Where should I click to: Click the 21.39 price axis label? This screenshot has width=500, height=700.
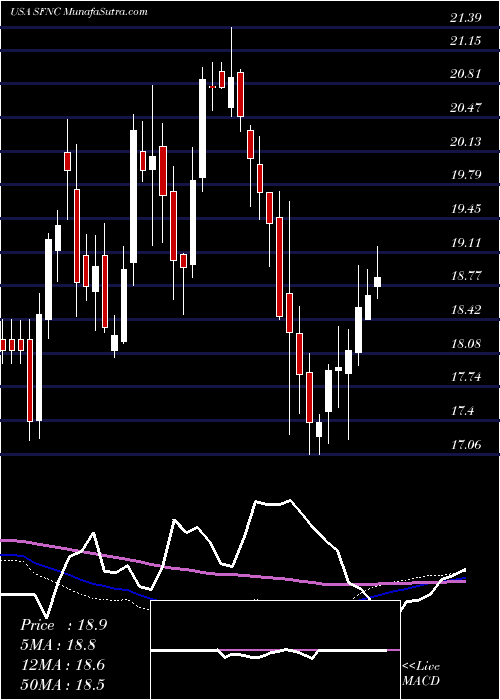(x=466, y=18)
